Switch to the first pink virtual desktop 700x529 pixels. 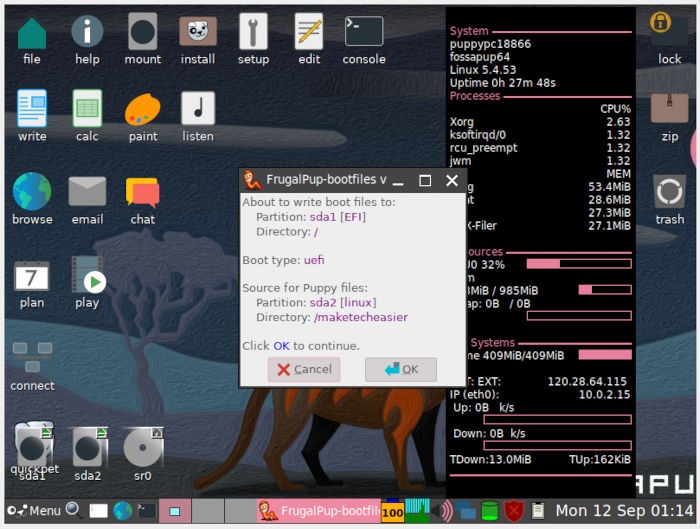point(175,511)
